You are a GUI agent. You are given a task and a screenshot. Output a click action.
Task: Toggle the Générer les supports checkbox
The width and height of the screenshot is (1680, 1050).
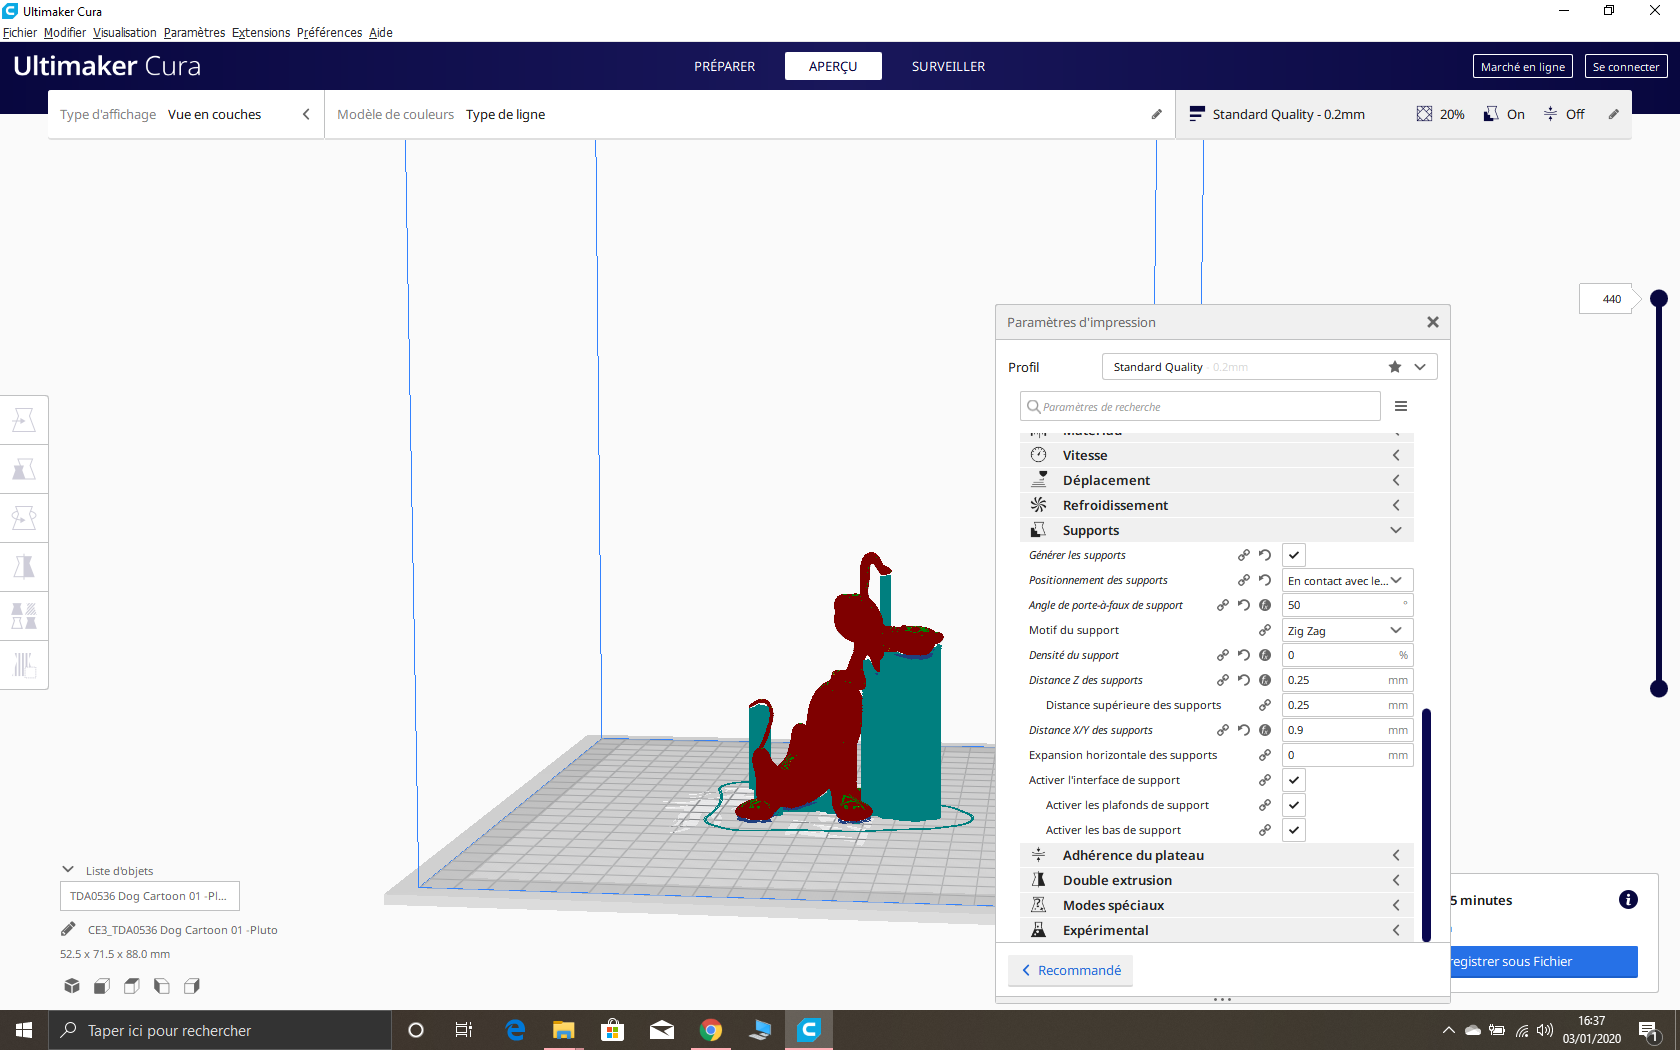pyautogui.click(x=1294, y=555)
